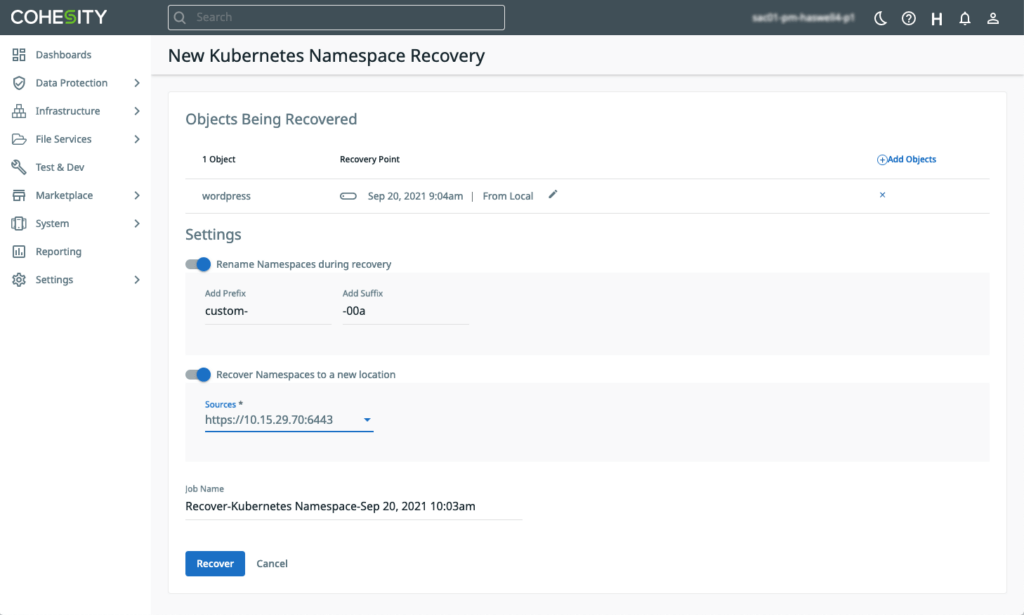Click into the Job Name field
The height and width of the screenshot is (615, 1024).
pyautogui.click(x=352, y=506)
